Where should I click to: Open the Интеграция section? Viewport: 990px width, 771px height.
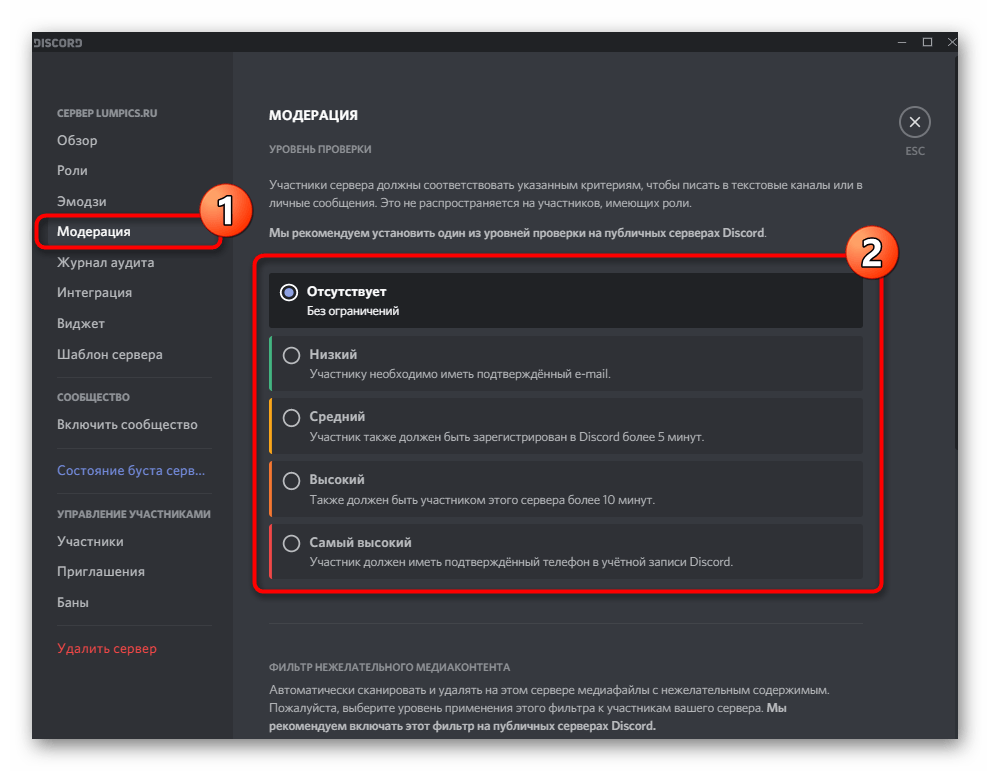click(x=94, y=292)
